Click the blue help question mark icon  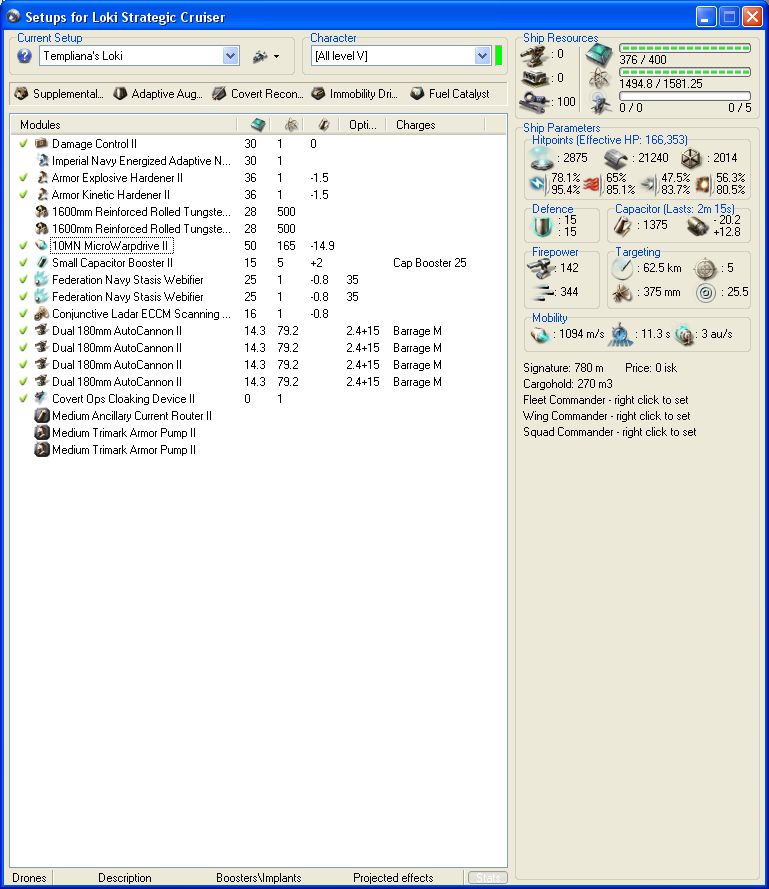(x=24, y=56)
